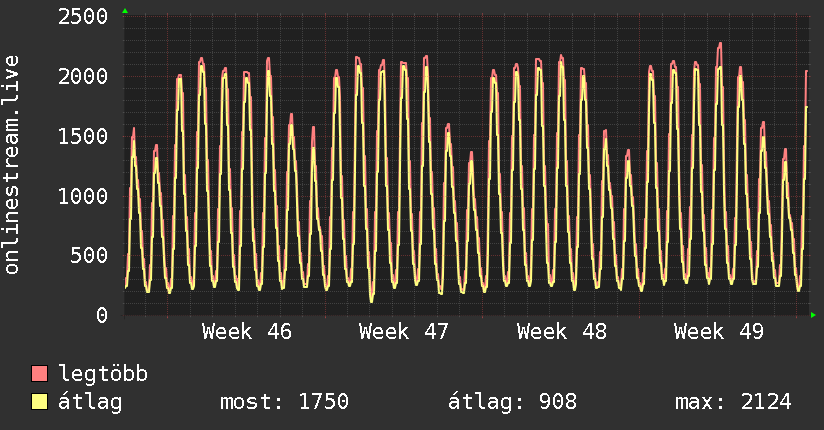Select the legtöbb legend label
The image size is (824, 430).
(x=103, y=374)
